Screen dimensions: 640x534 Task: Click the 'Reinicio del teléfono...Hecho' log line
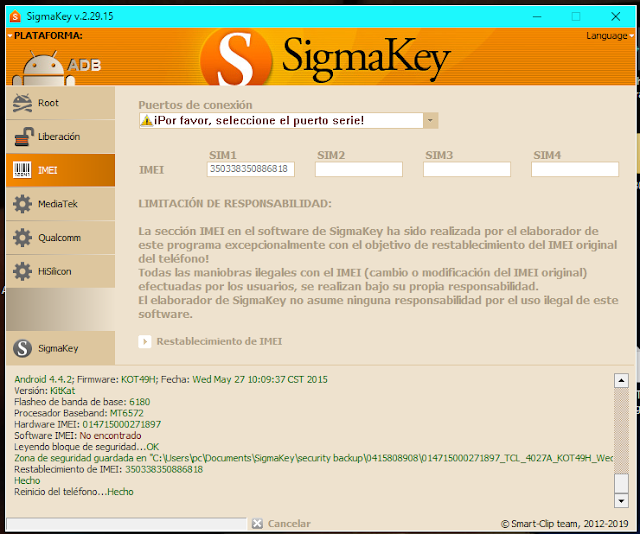coord(73,492)
